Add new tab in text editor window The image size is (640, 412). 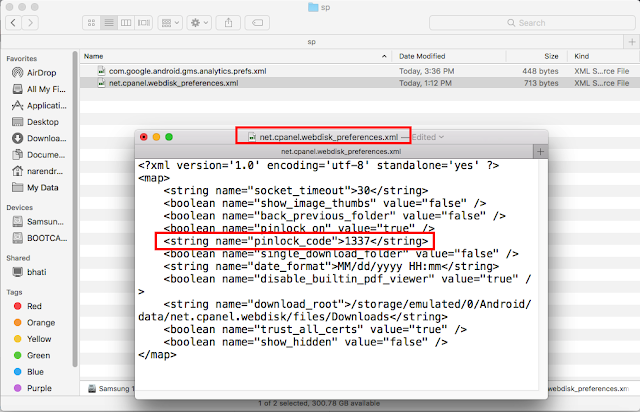tap(540, 151)
